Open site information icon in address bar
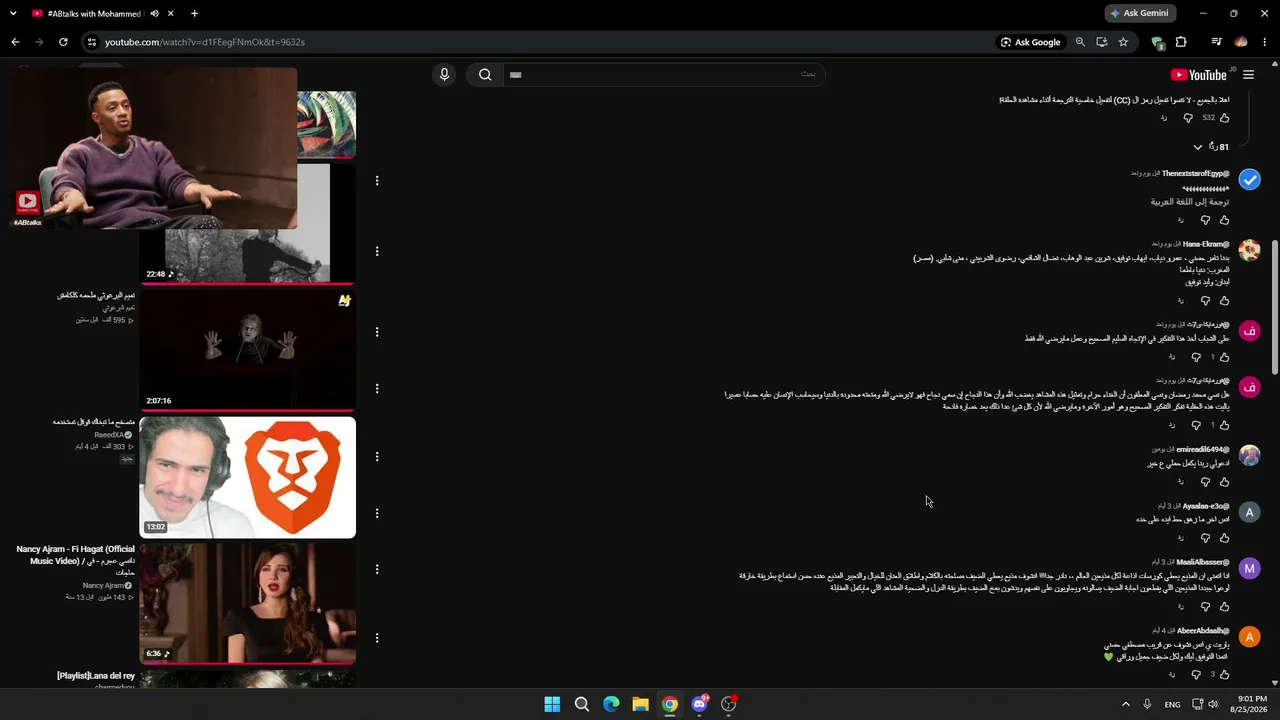 91,42
